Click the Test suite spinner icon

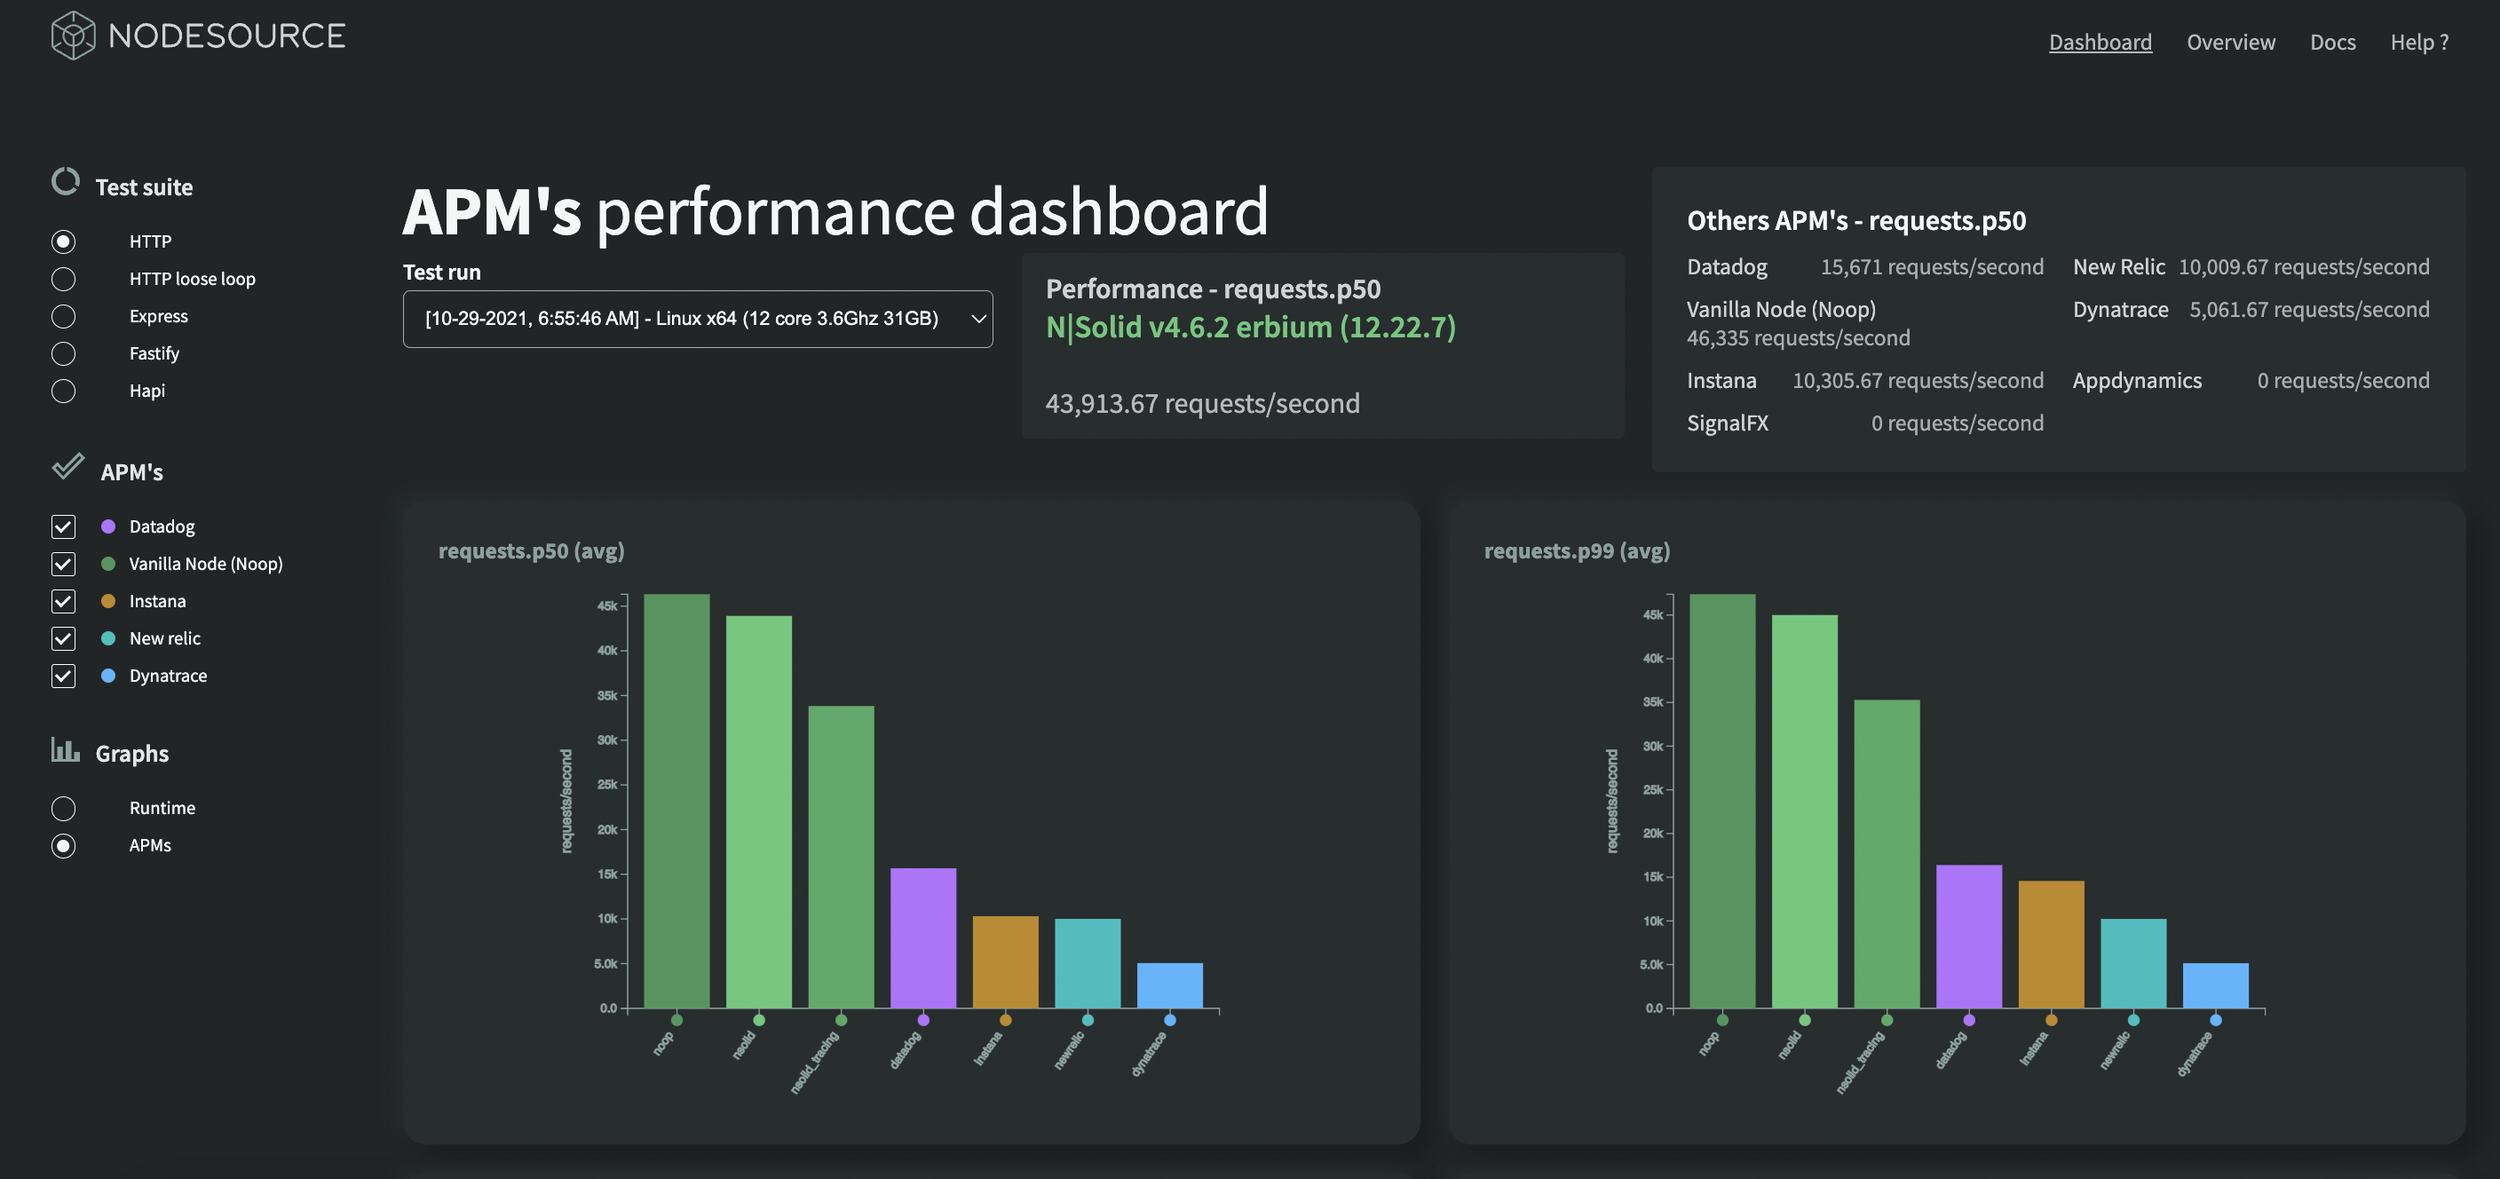(65, 182)
